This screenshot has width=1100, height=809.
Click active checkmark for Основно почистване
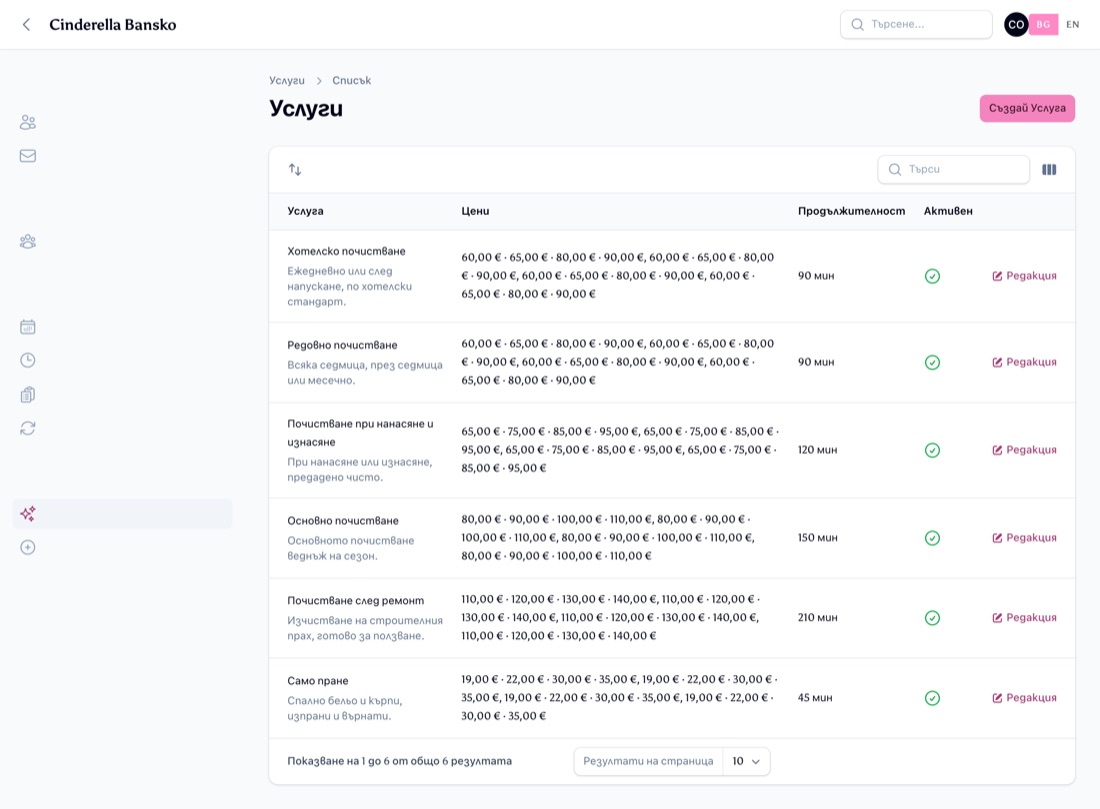click(932, 538)
